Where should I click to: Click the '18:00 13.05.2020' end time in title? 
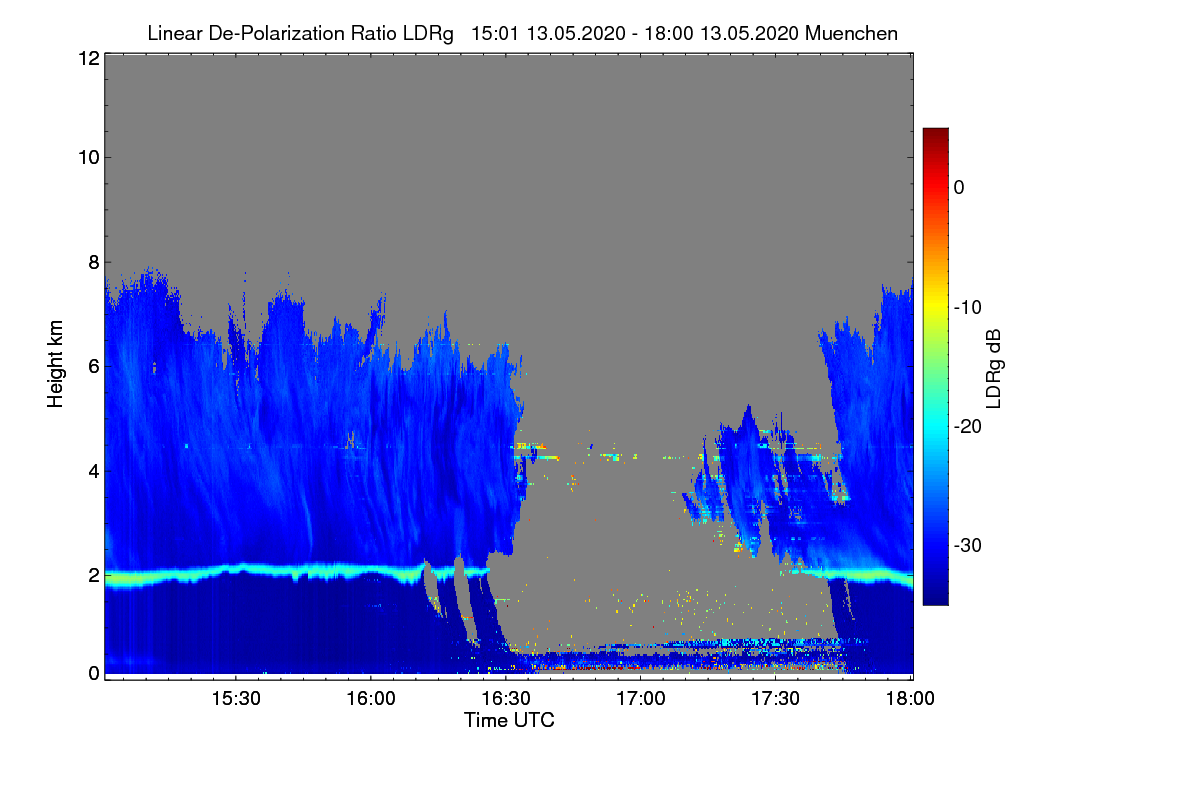pyautogui.click(x=723, y=34)
